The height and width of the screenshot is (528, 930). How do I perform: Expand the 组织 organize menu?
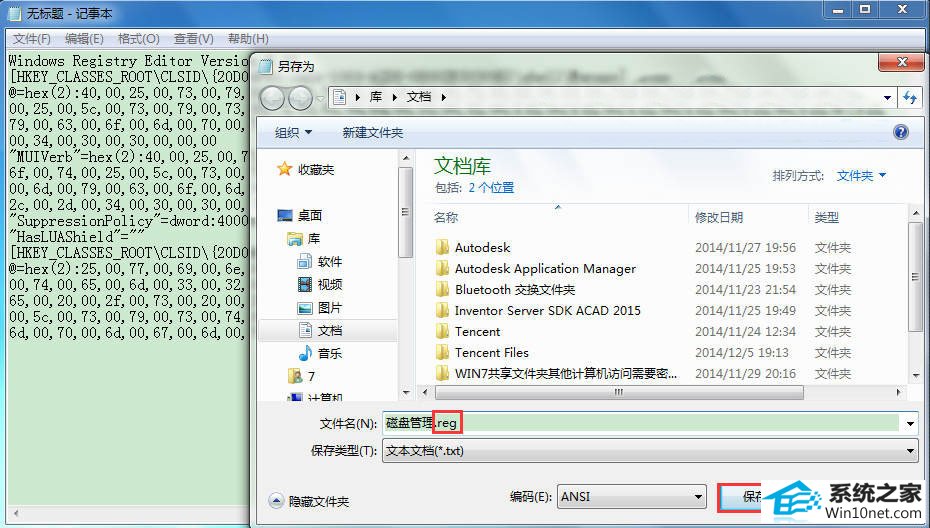(293, 132)
